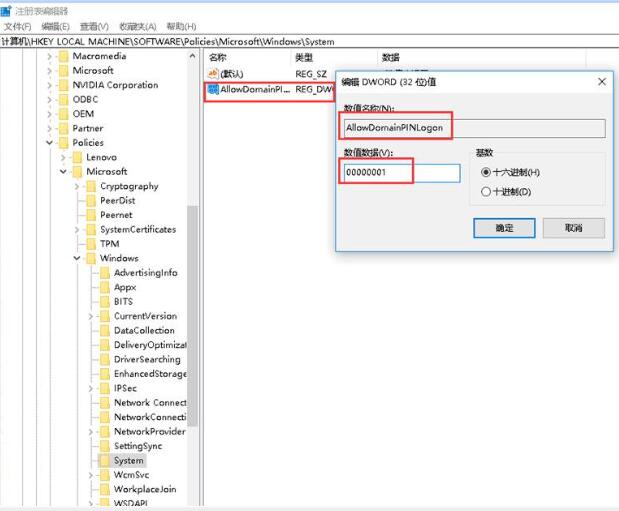Image resolution: width=619 pixels, height=511 pixels.
Task: Click the Registry Editor title bar icon
Action: pos(6,11)
